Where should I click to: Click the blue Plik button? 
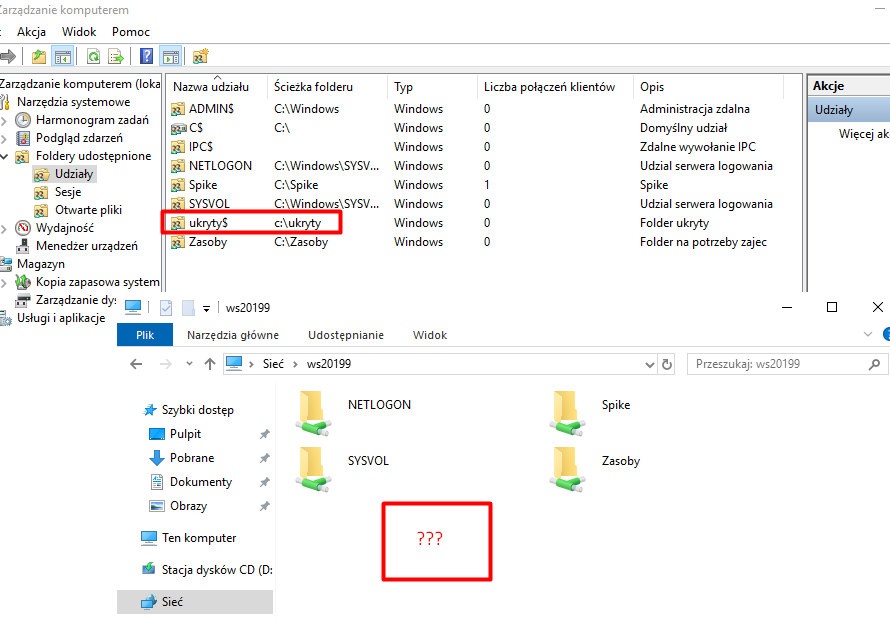coord(145,335)
